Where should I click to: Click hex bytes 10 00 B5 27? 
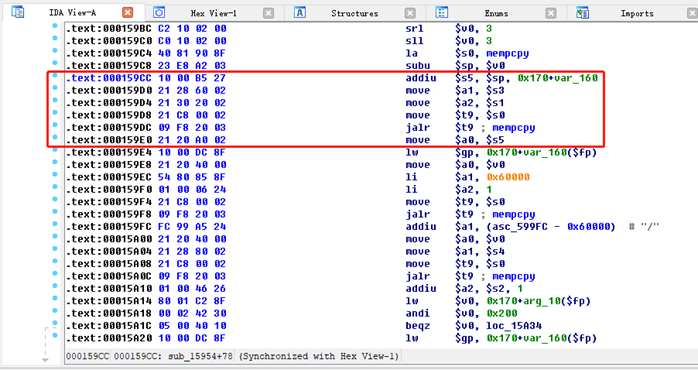tap(192, 78)
